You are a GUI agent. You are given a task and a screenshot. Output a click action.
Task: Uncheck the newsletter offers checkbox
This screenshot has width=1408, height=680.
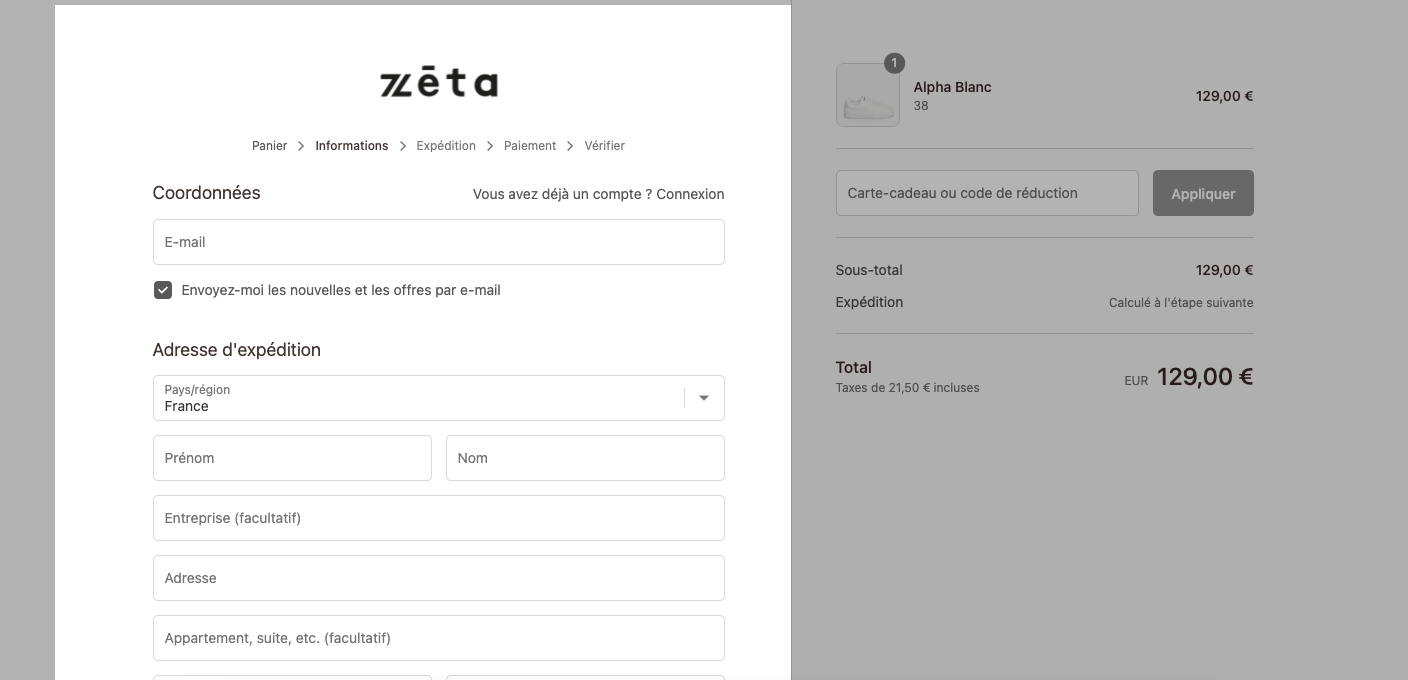[x=163, y=290]
